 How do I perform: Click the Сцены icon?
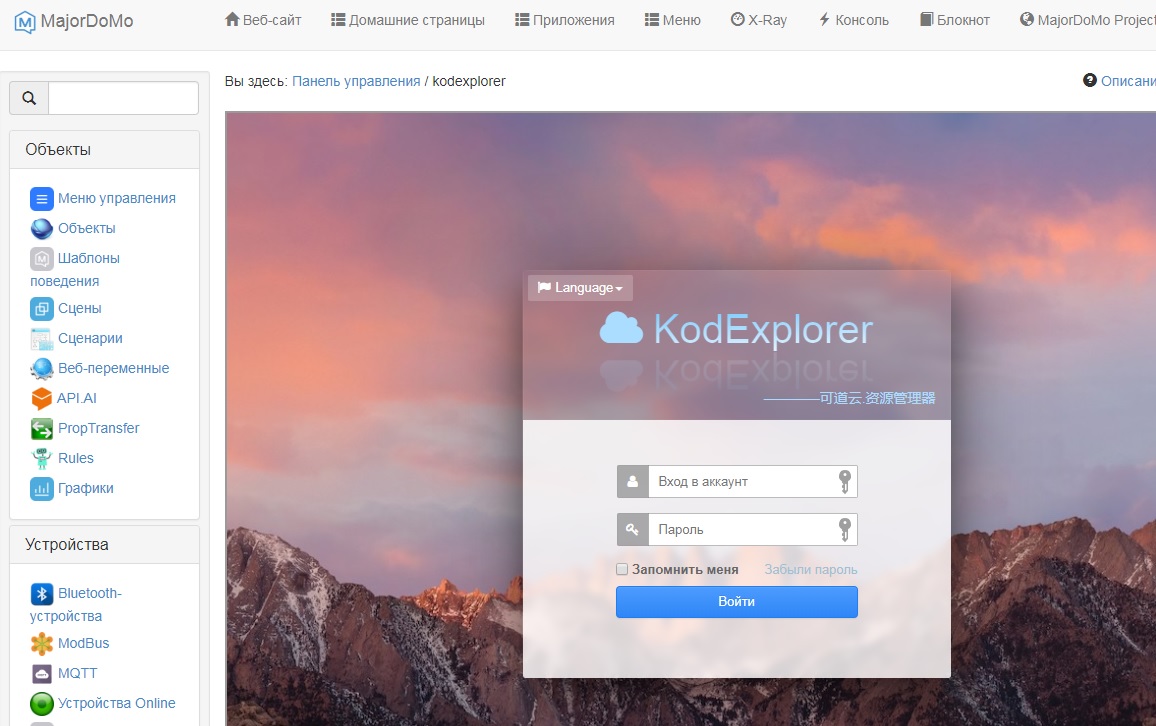(x=41, y=309)
